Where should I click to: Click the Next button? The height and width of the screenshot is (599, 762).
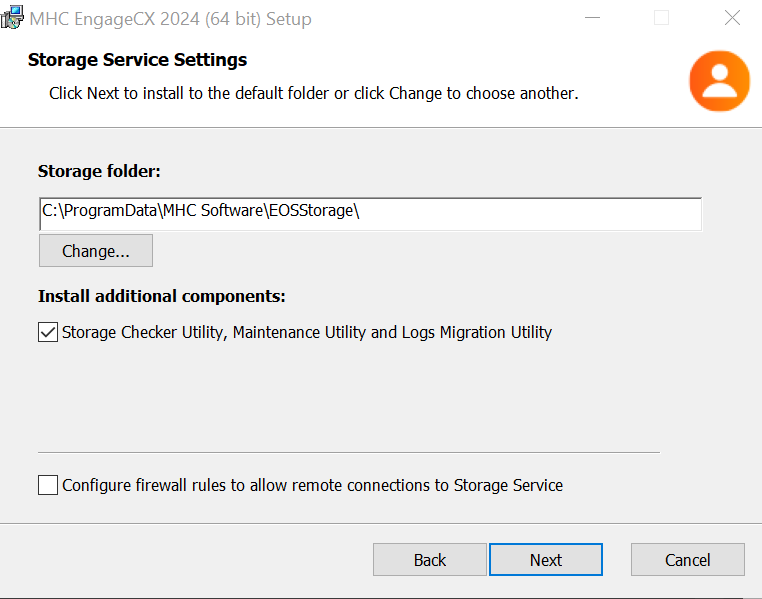click(x=546, y=560)
